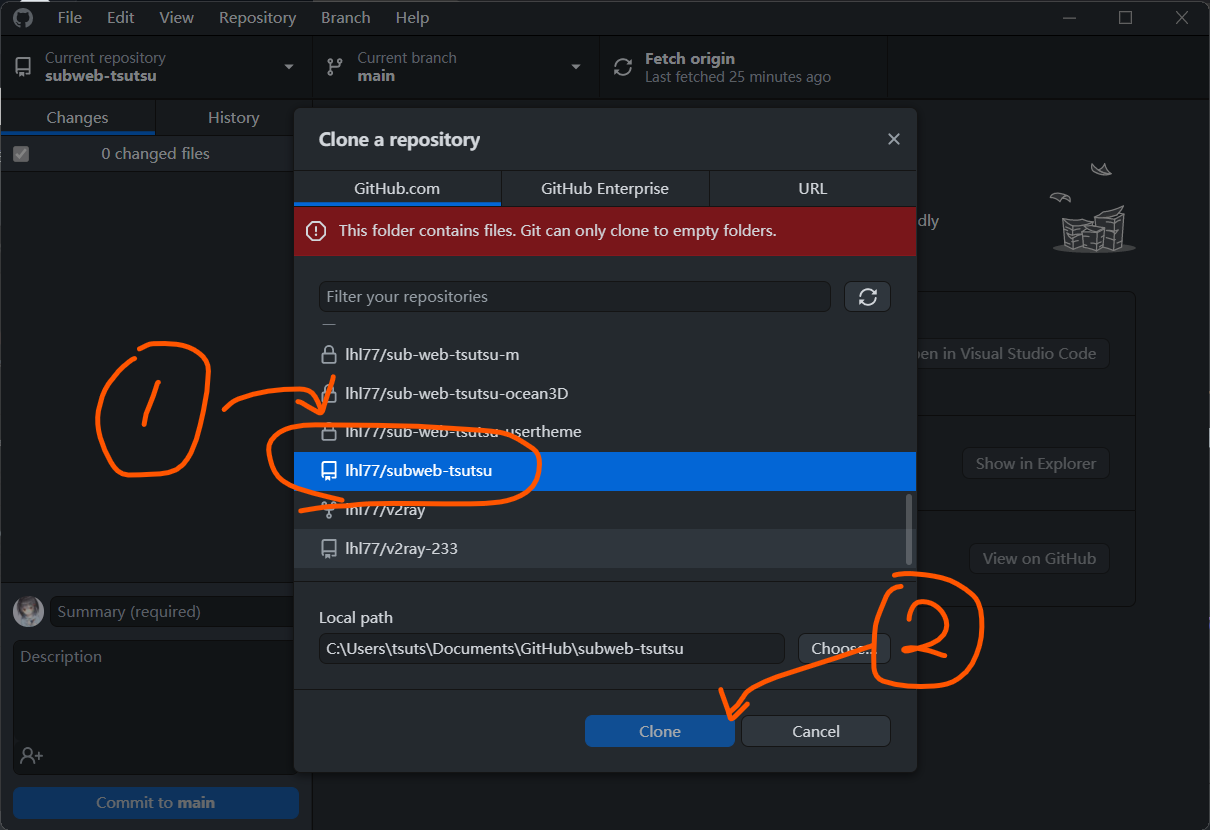This screenshot has width=1210, height=830.
Task: Maximize the GitHub Desktop window
Action: tap(1125, 17)
